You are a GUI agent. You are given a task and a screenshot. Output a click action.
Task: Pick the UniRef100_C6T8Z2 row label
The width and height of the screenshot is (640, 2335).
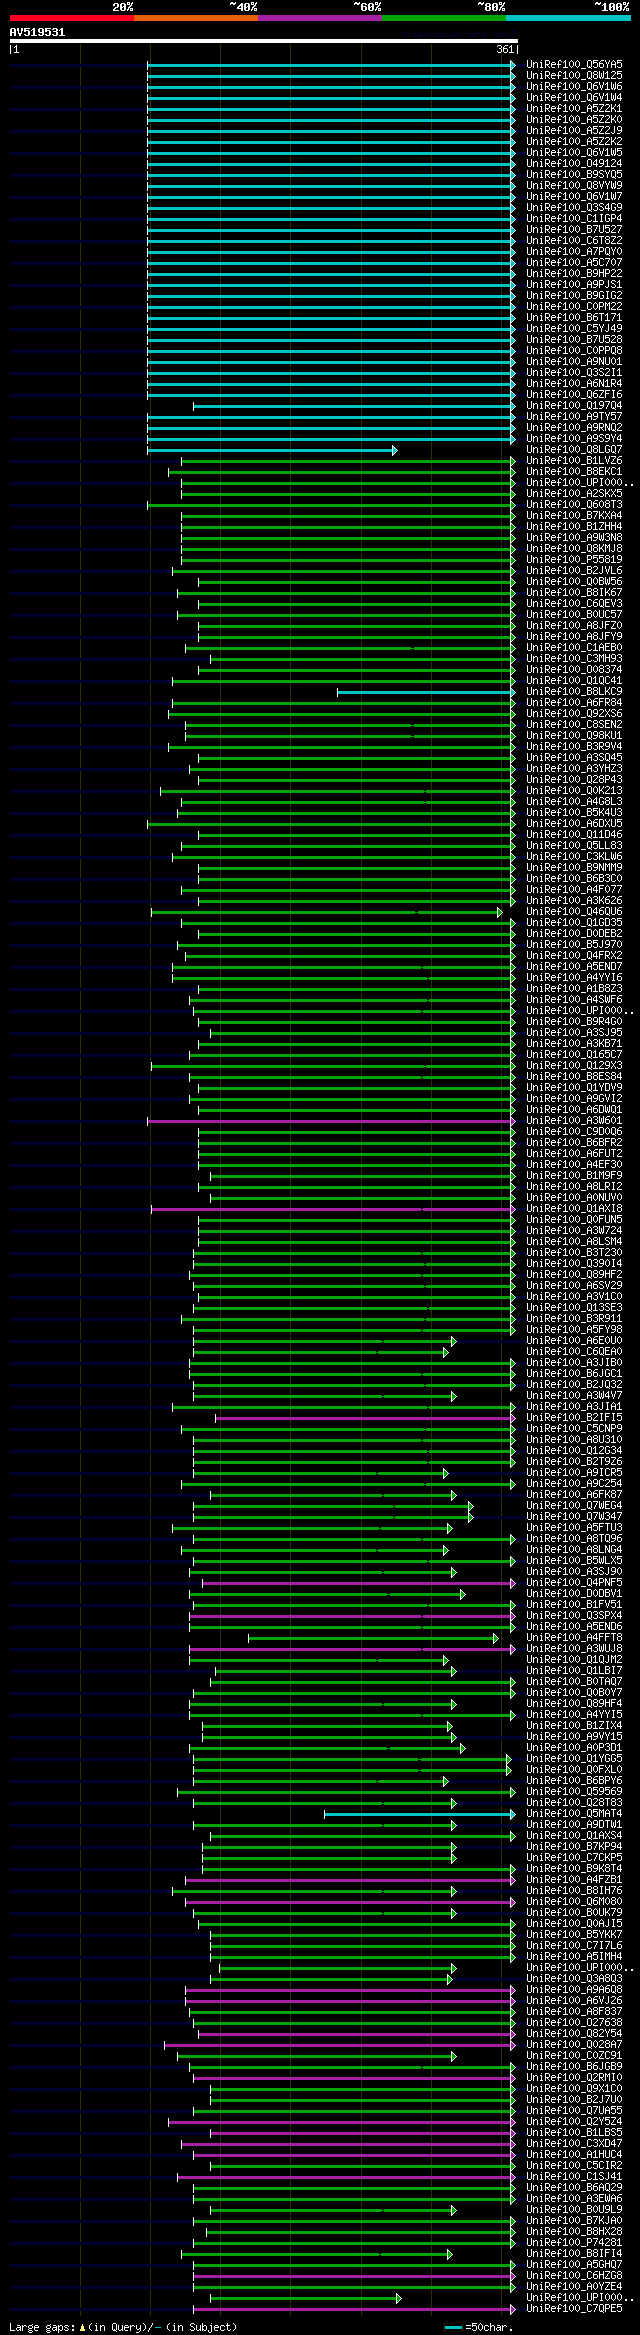click(574, 241)
